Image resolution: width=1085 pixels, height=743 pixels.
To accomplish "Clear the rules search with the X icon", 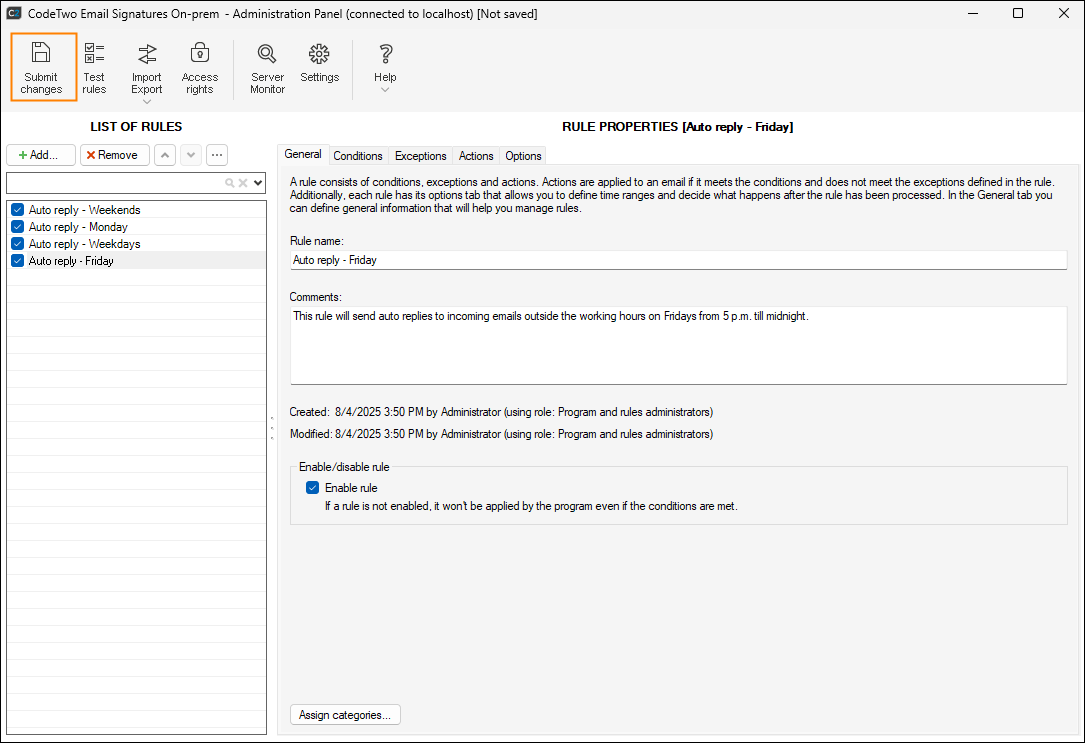I will coord(243,183).
